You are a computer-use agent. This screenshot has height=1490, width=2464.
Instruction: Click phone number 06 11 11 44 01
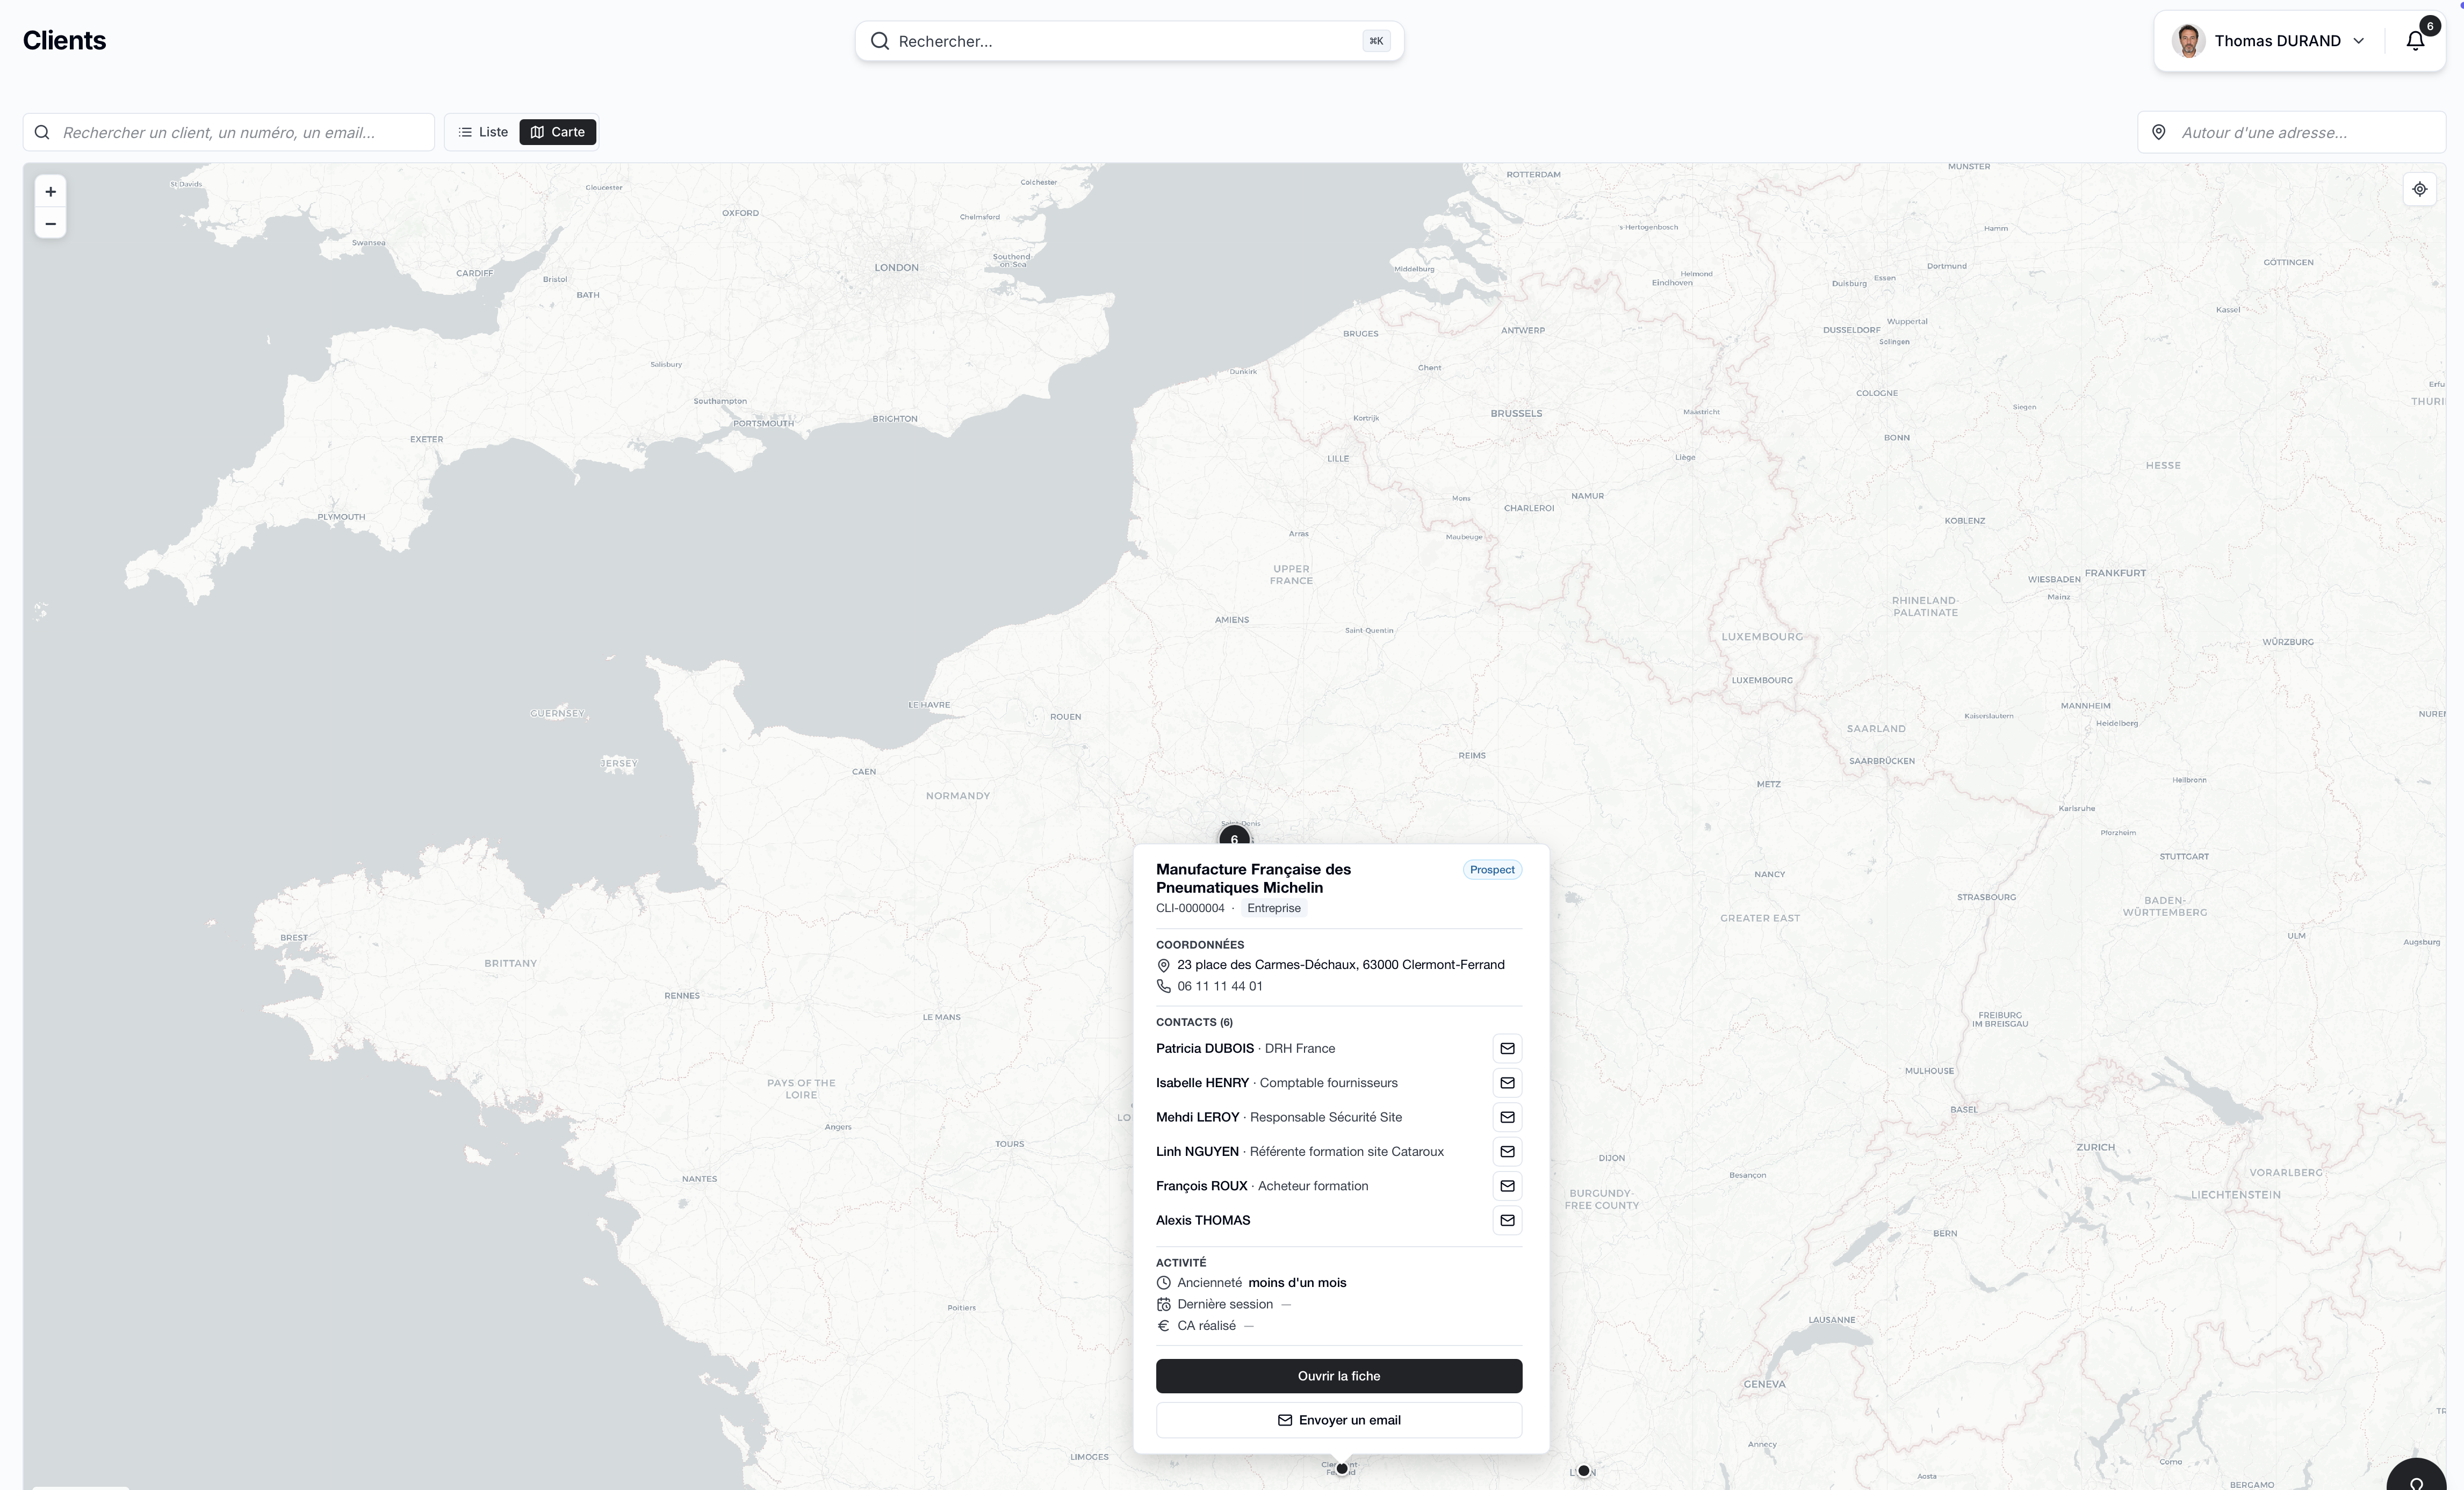click(x=1220, y=986)
